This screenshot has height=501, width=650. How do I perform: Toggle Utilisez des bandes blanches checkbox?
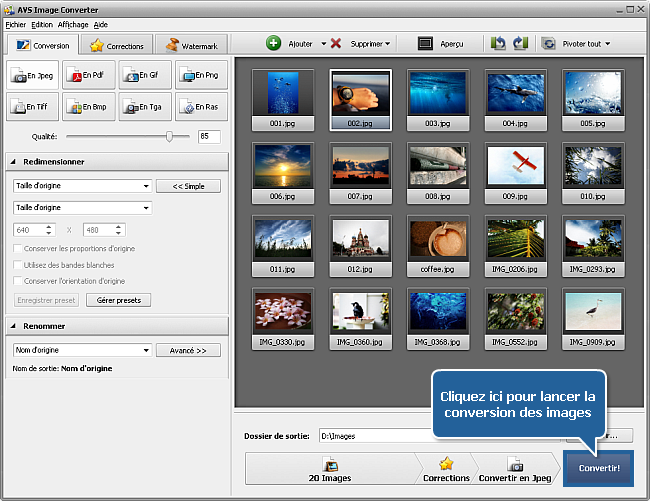(17, 265)
